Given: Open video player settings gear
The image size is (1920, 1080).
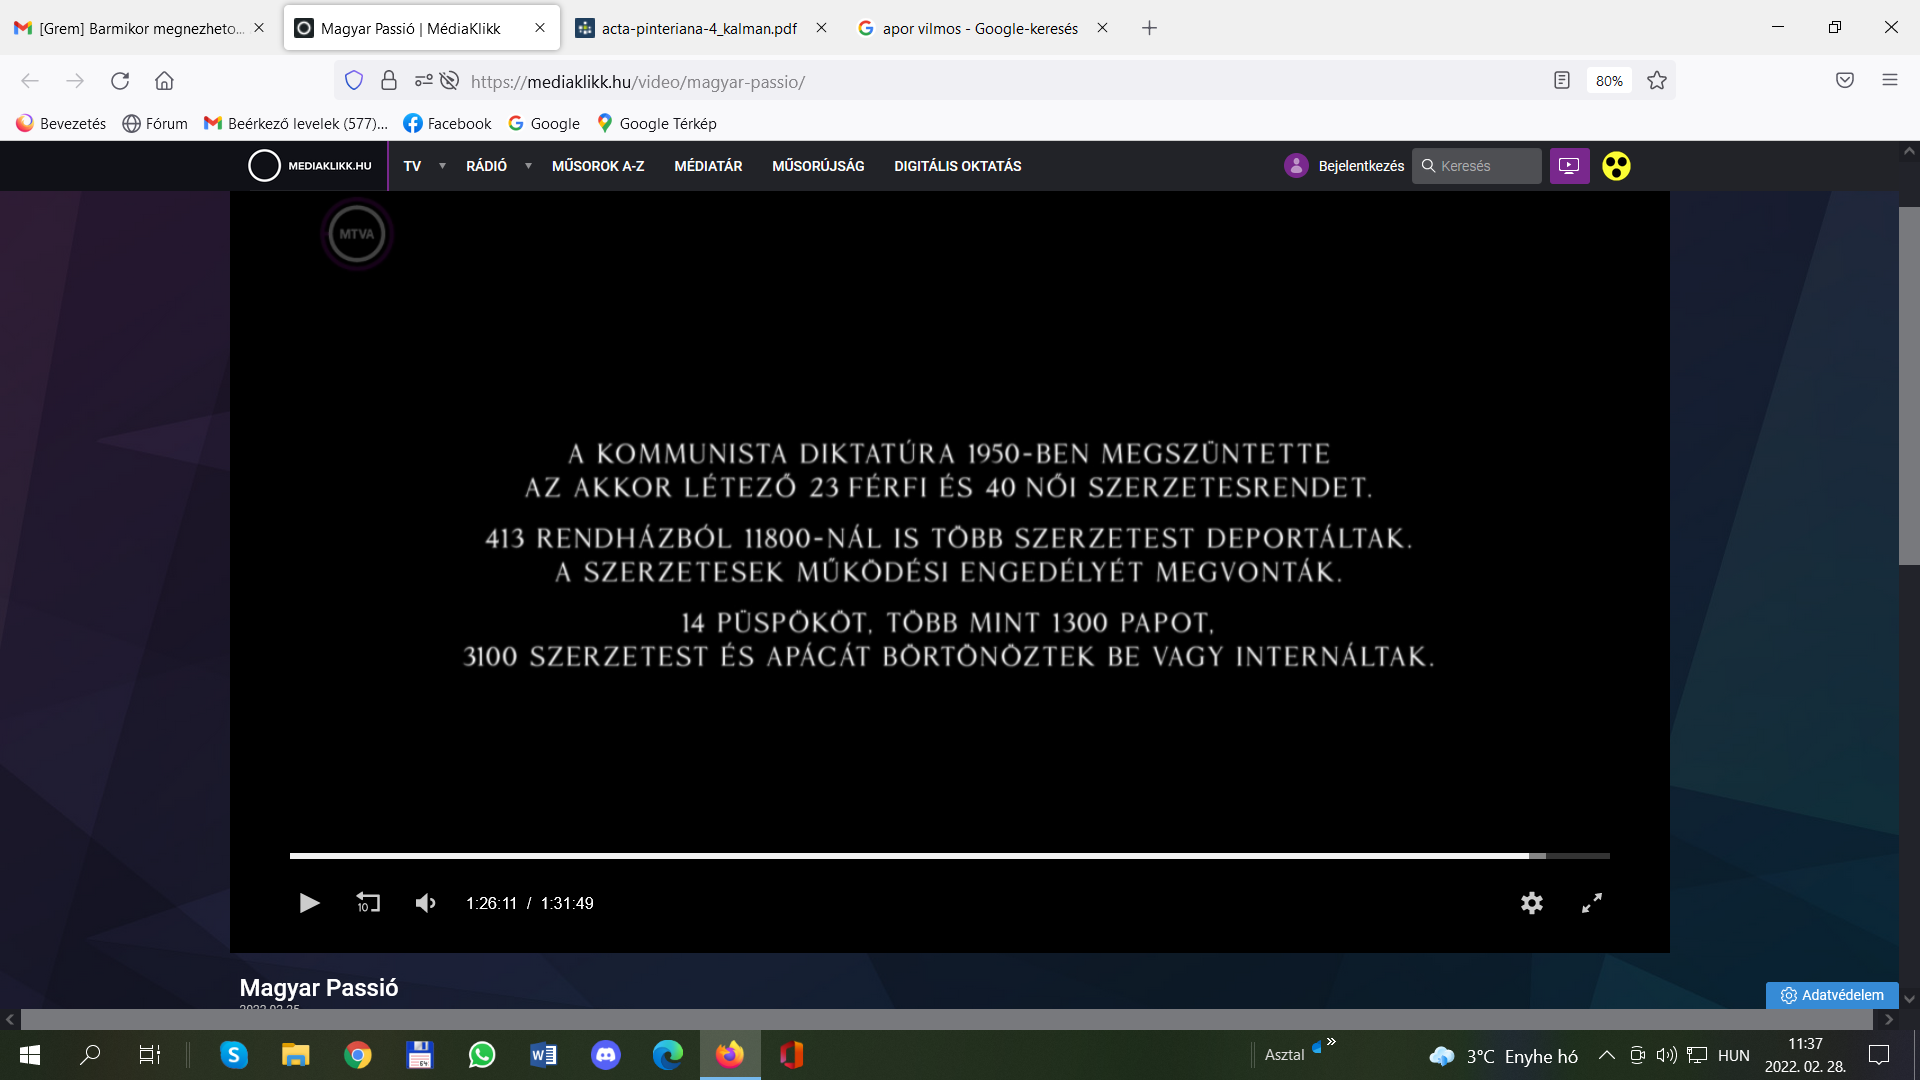Looking at the screenshot, I should 1532,903.
